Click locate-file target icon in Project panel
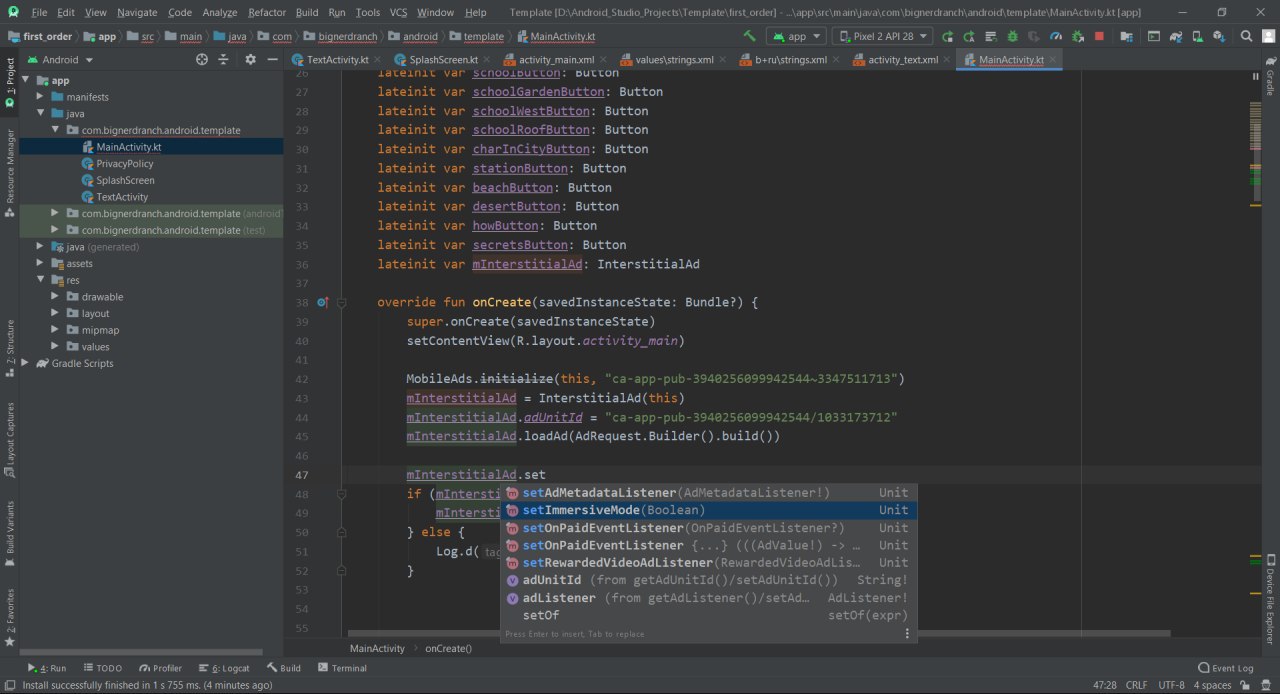Viewport: 1280px width, 694px height. pyautogui.click(x=202, y=60)
